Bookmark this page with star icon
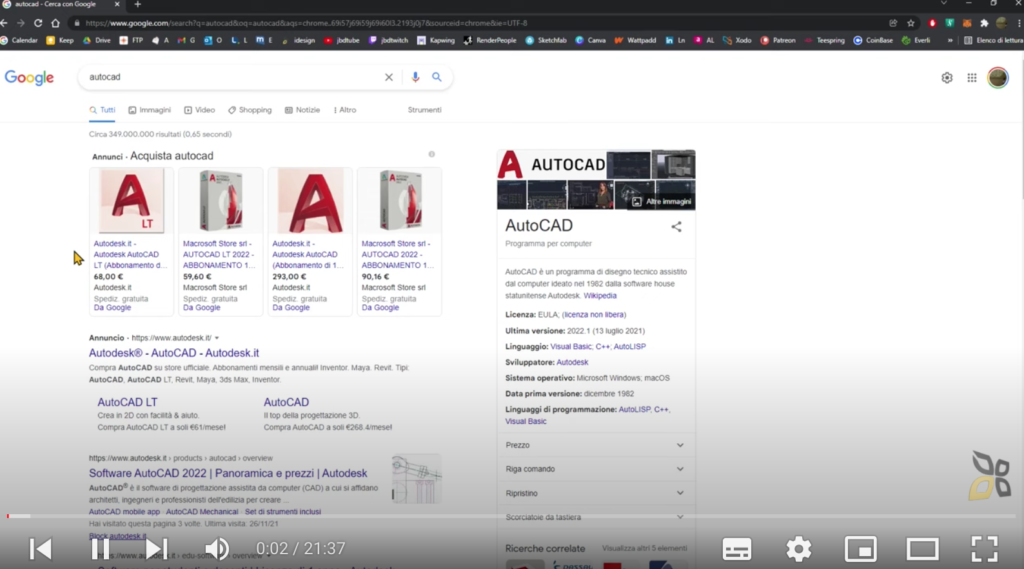Image resolution: width=1024 pixels, height=569 pixels. pyautogui.click(x=911, y=23)
